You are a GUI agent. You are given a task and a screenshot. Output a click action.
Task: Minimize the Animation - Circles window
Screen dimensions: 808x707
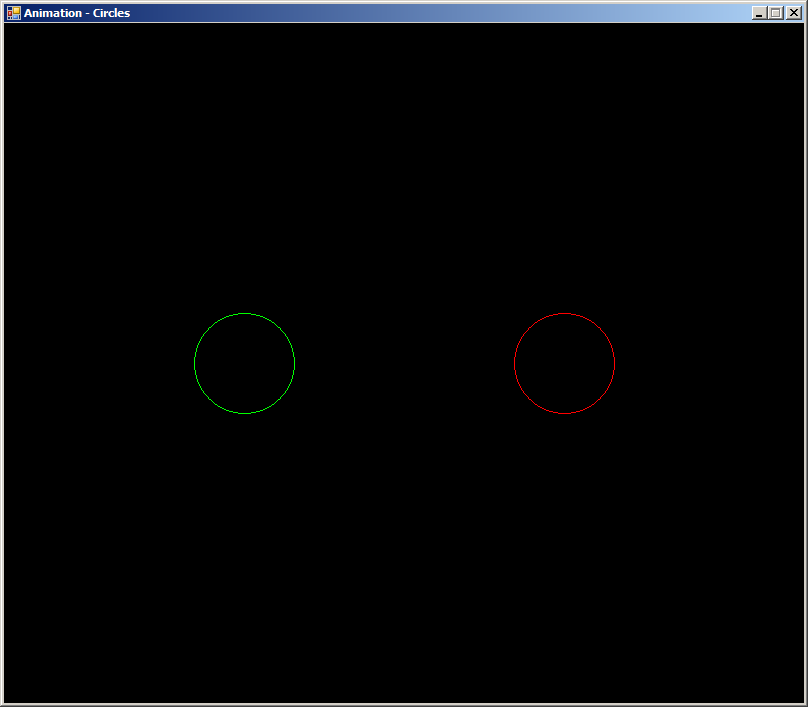[759, 13]
